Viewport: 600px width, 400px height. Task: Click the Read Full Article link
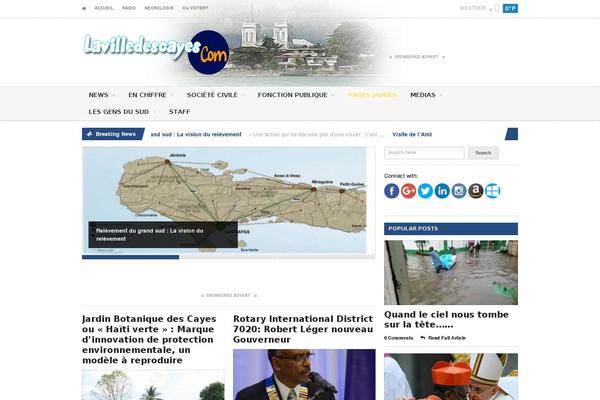(x=447, y=338)
